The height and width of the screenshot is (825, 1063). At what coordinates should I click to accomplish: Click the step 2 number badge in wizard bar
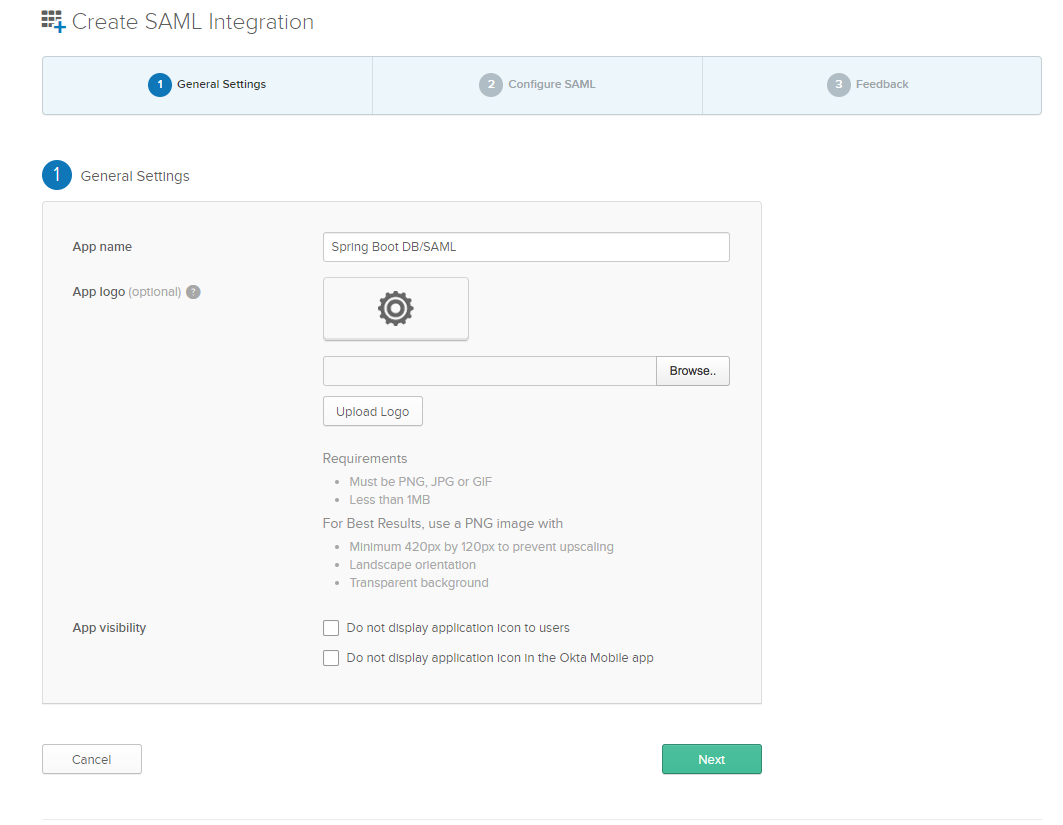pos(490,85)
